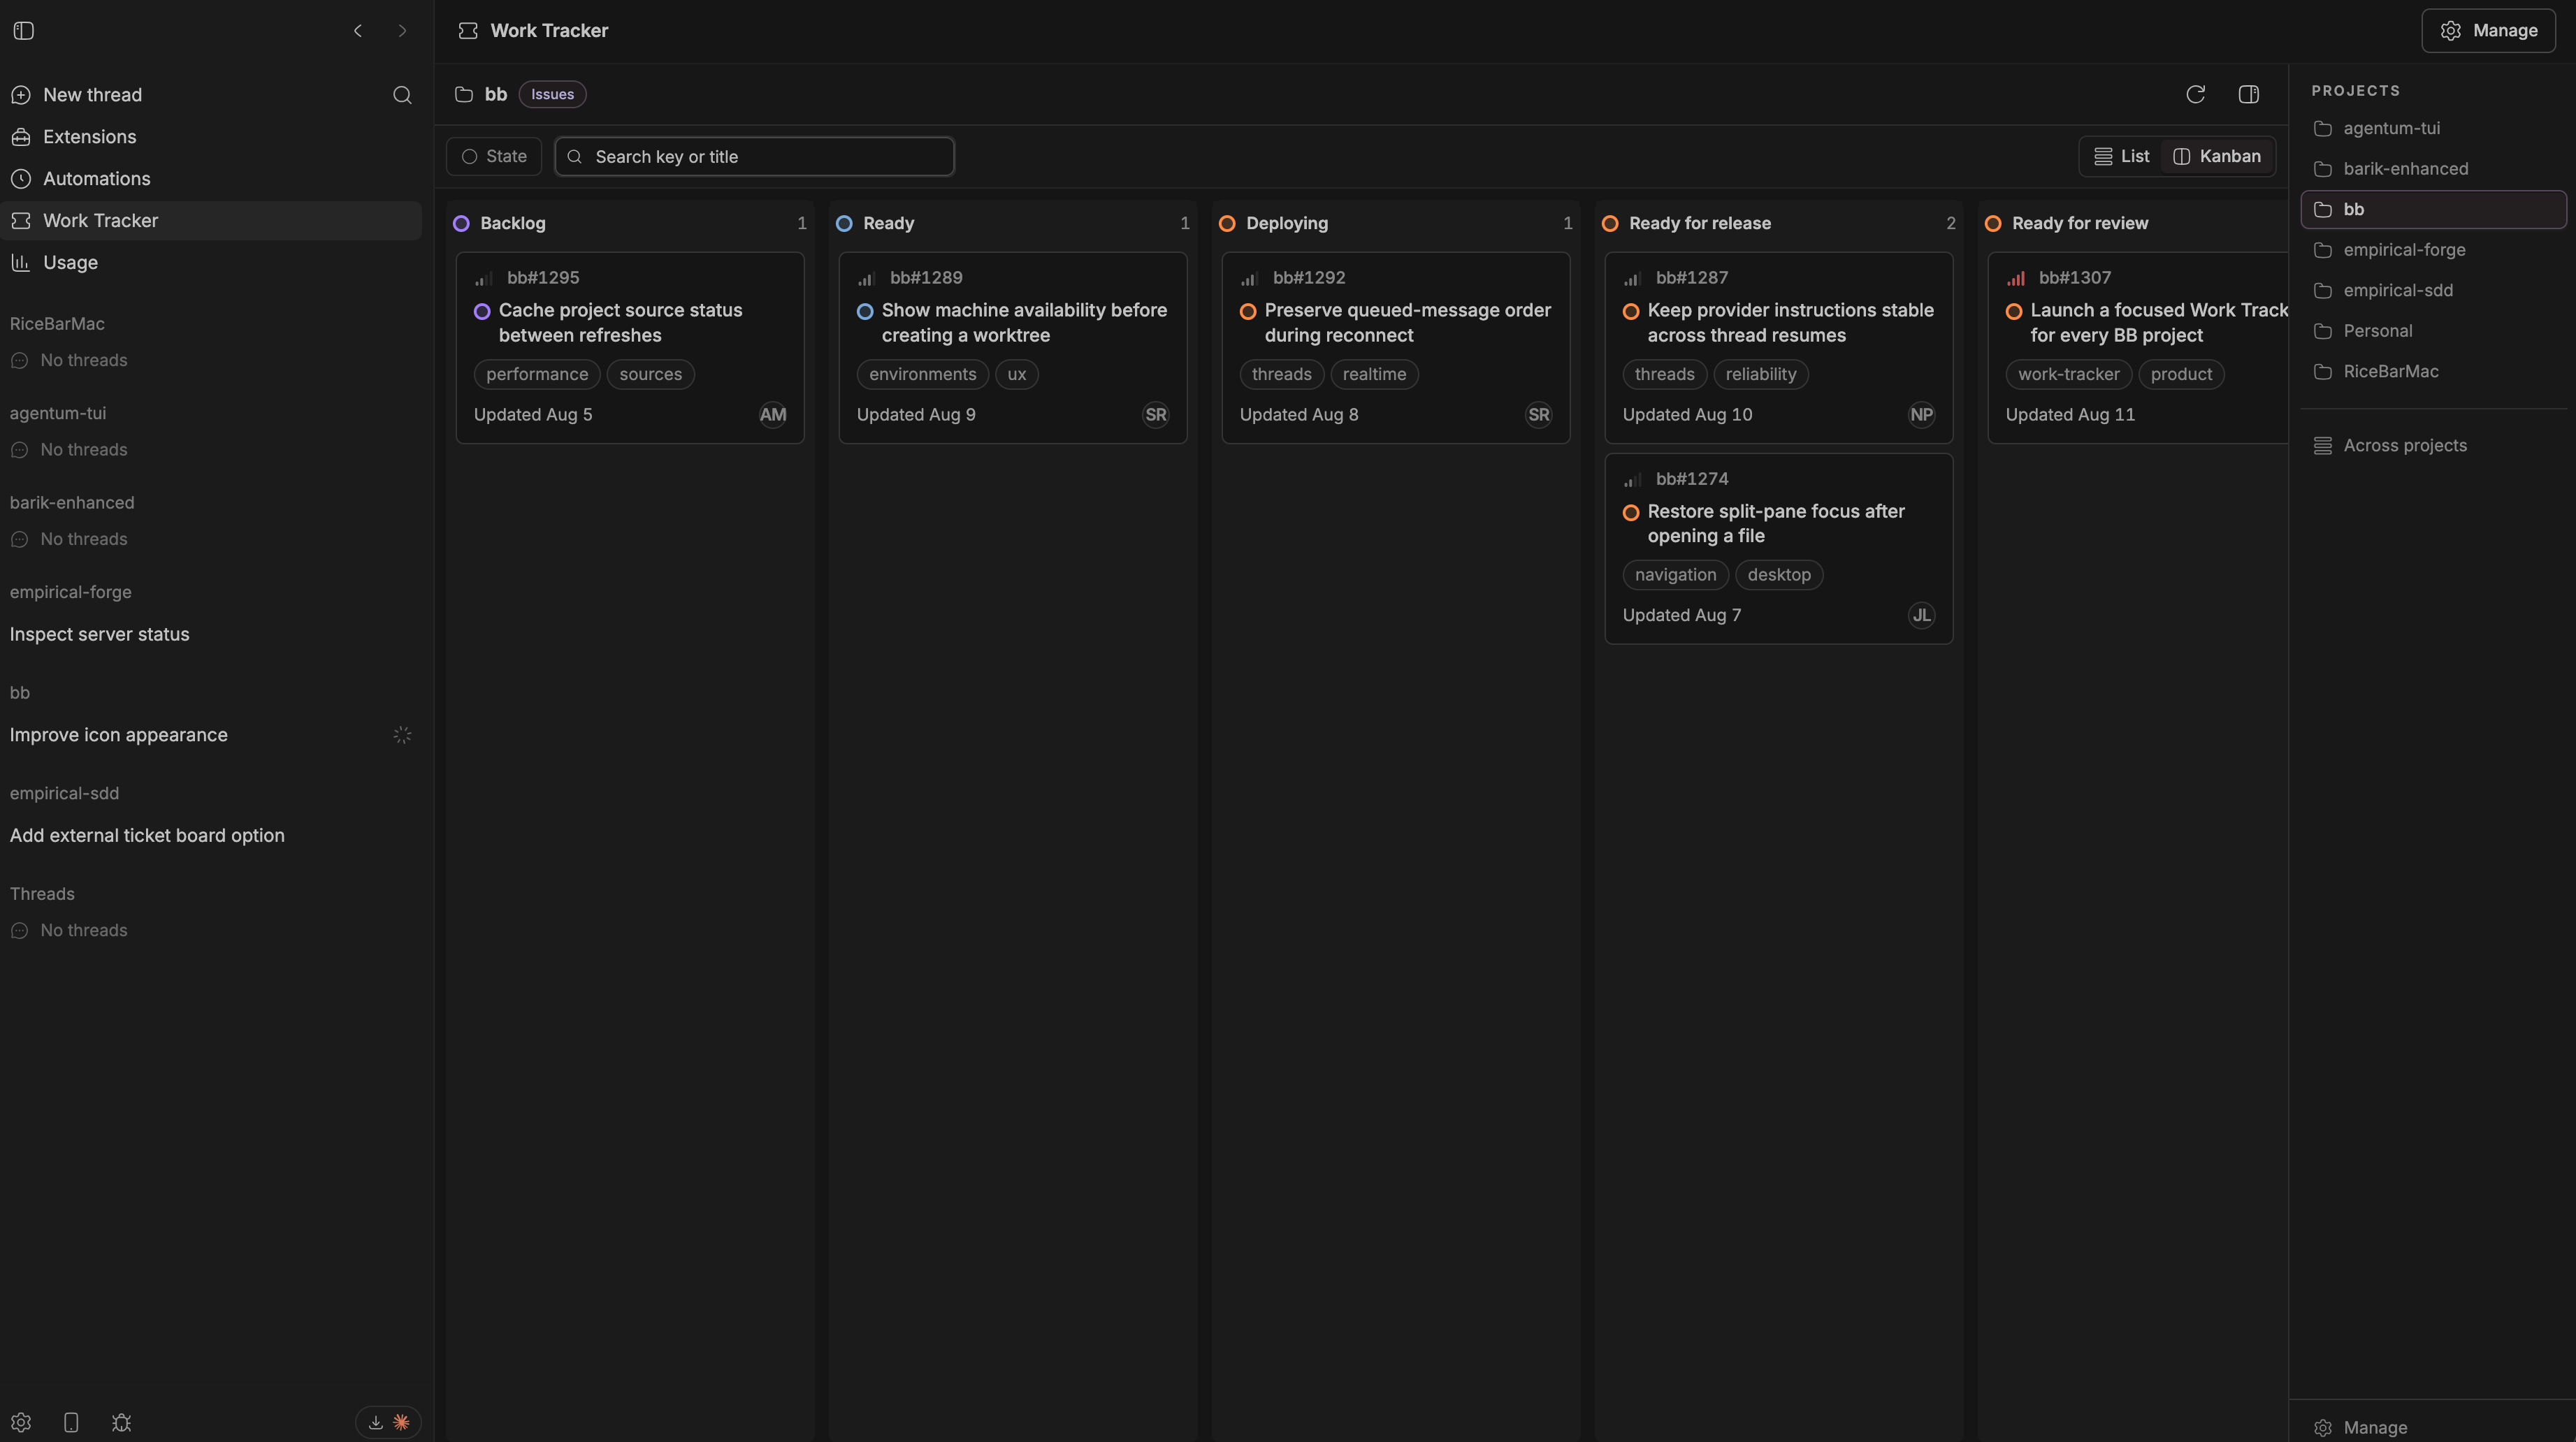Image resolution: width=2576 pixels, height=1442 pixels.
Task: Focus the Search key or title field
Action: (x=754, y=157)
